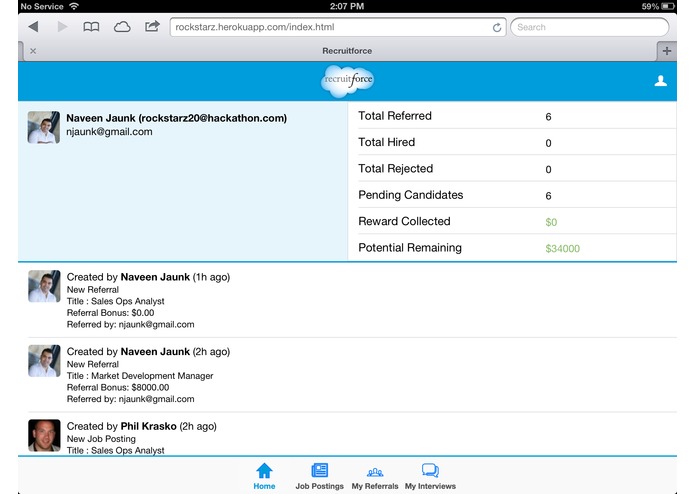695x494 pixels.
Task: Click the Total Rejected row label
Action: 395,169
